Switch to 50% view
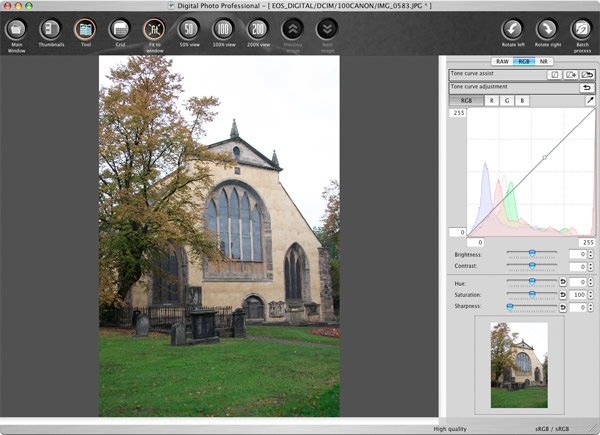This screenshot has height=435, width=600. [x=189, y=29]
